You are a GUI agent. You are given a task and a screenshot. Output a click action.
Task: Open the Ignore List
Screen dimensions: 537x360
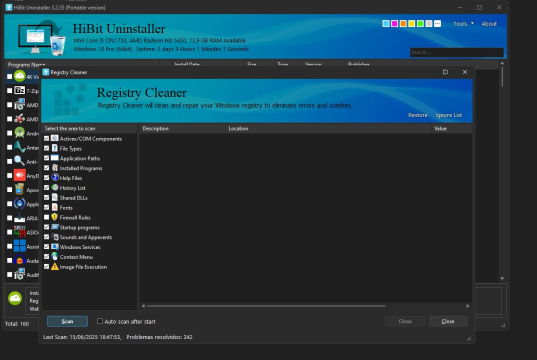pos(449,115)
